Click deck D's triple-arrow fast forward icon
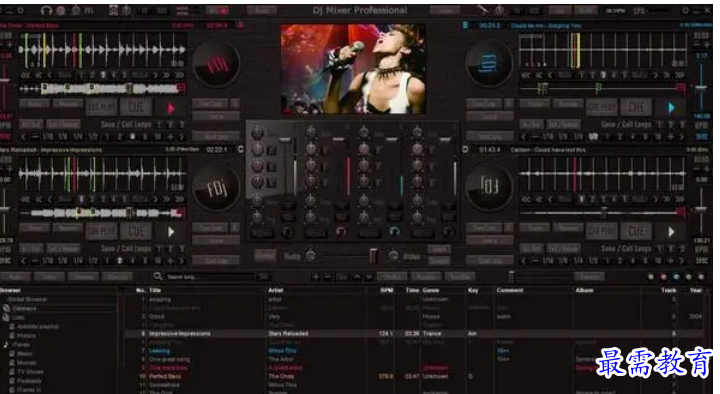 point(679,199)
